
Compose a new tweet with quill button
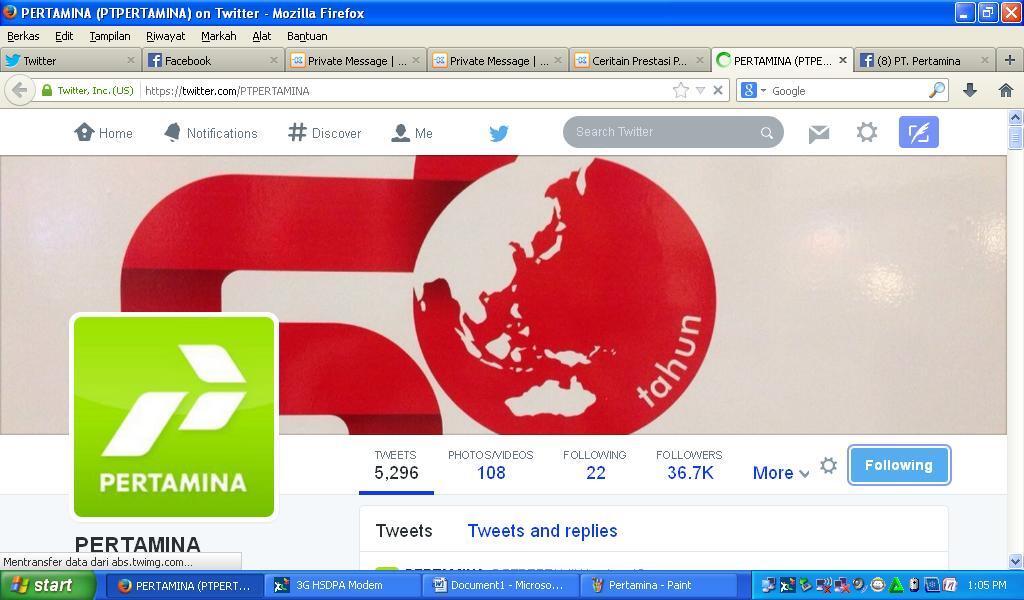point(918,133)
